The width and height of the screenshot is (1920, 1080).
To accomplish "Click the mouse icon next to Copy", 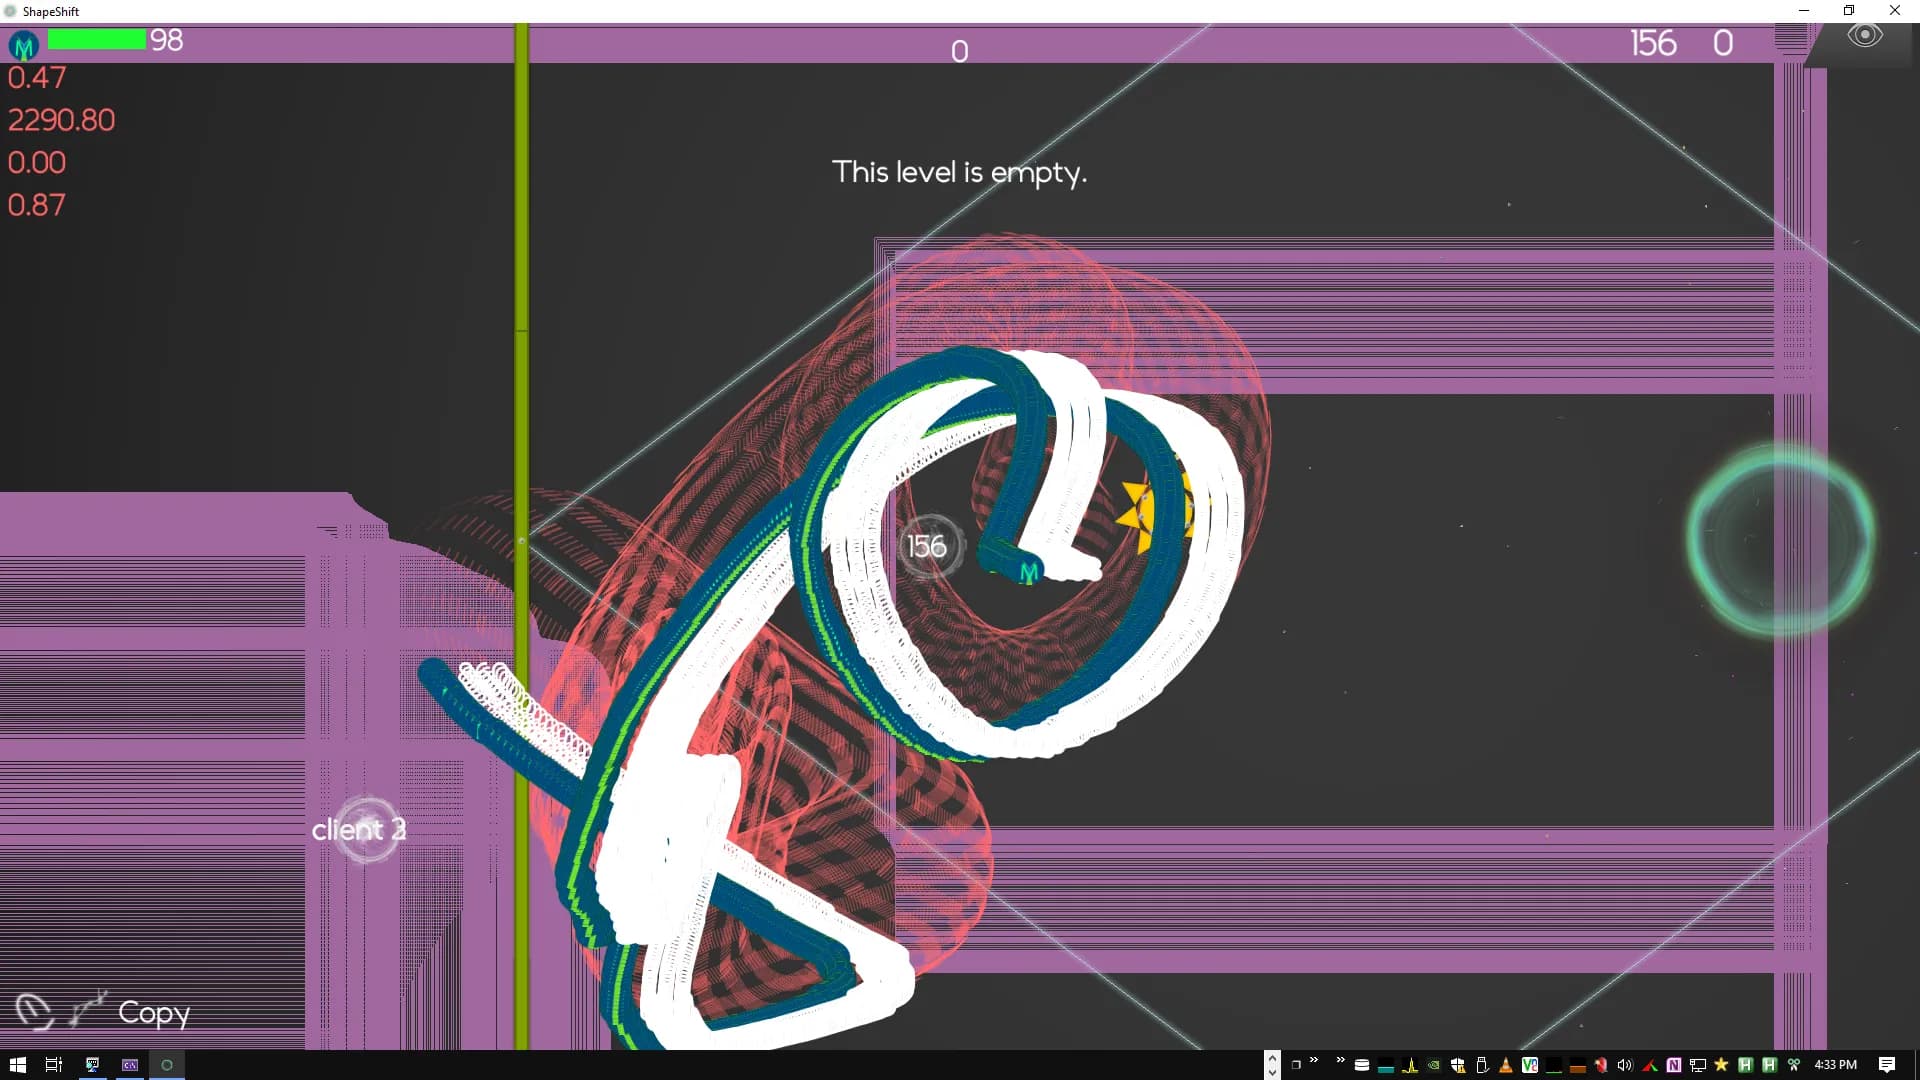I will [x=34, y=1011].
